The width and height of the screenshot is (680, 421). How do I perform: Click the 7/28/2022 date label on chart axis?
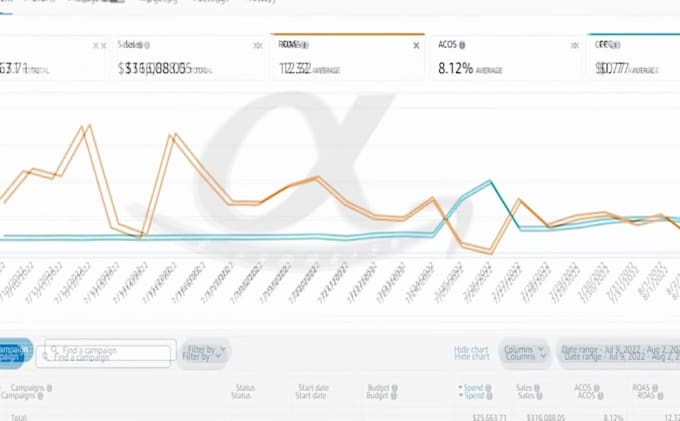[534, 281]
